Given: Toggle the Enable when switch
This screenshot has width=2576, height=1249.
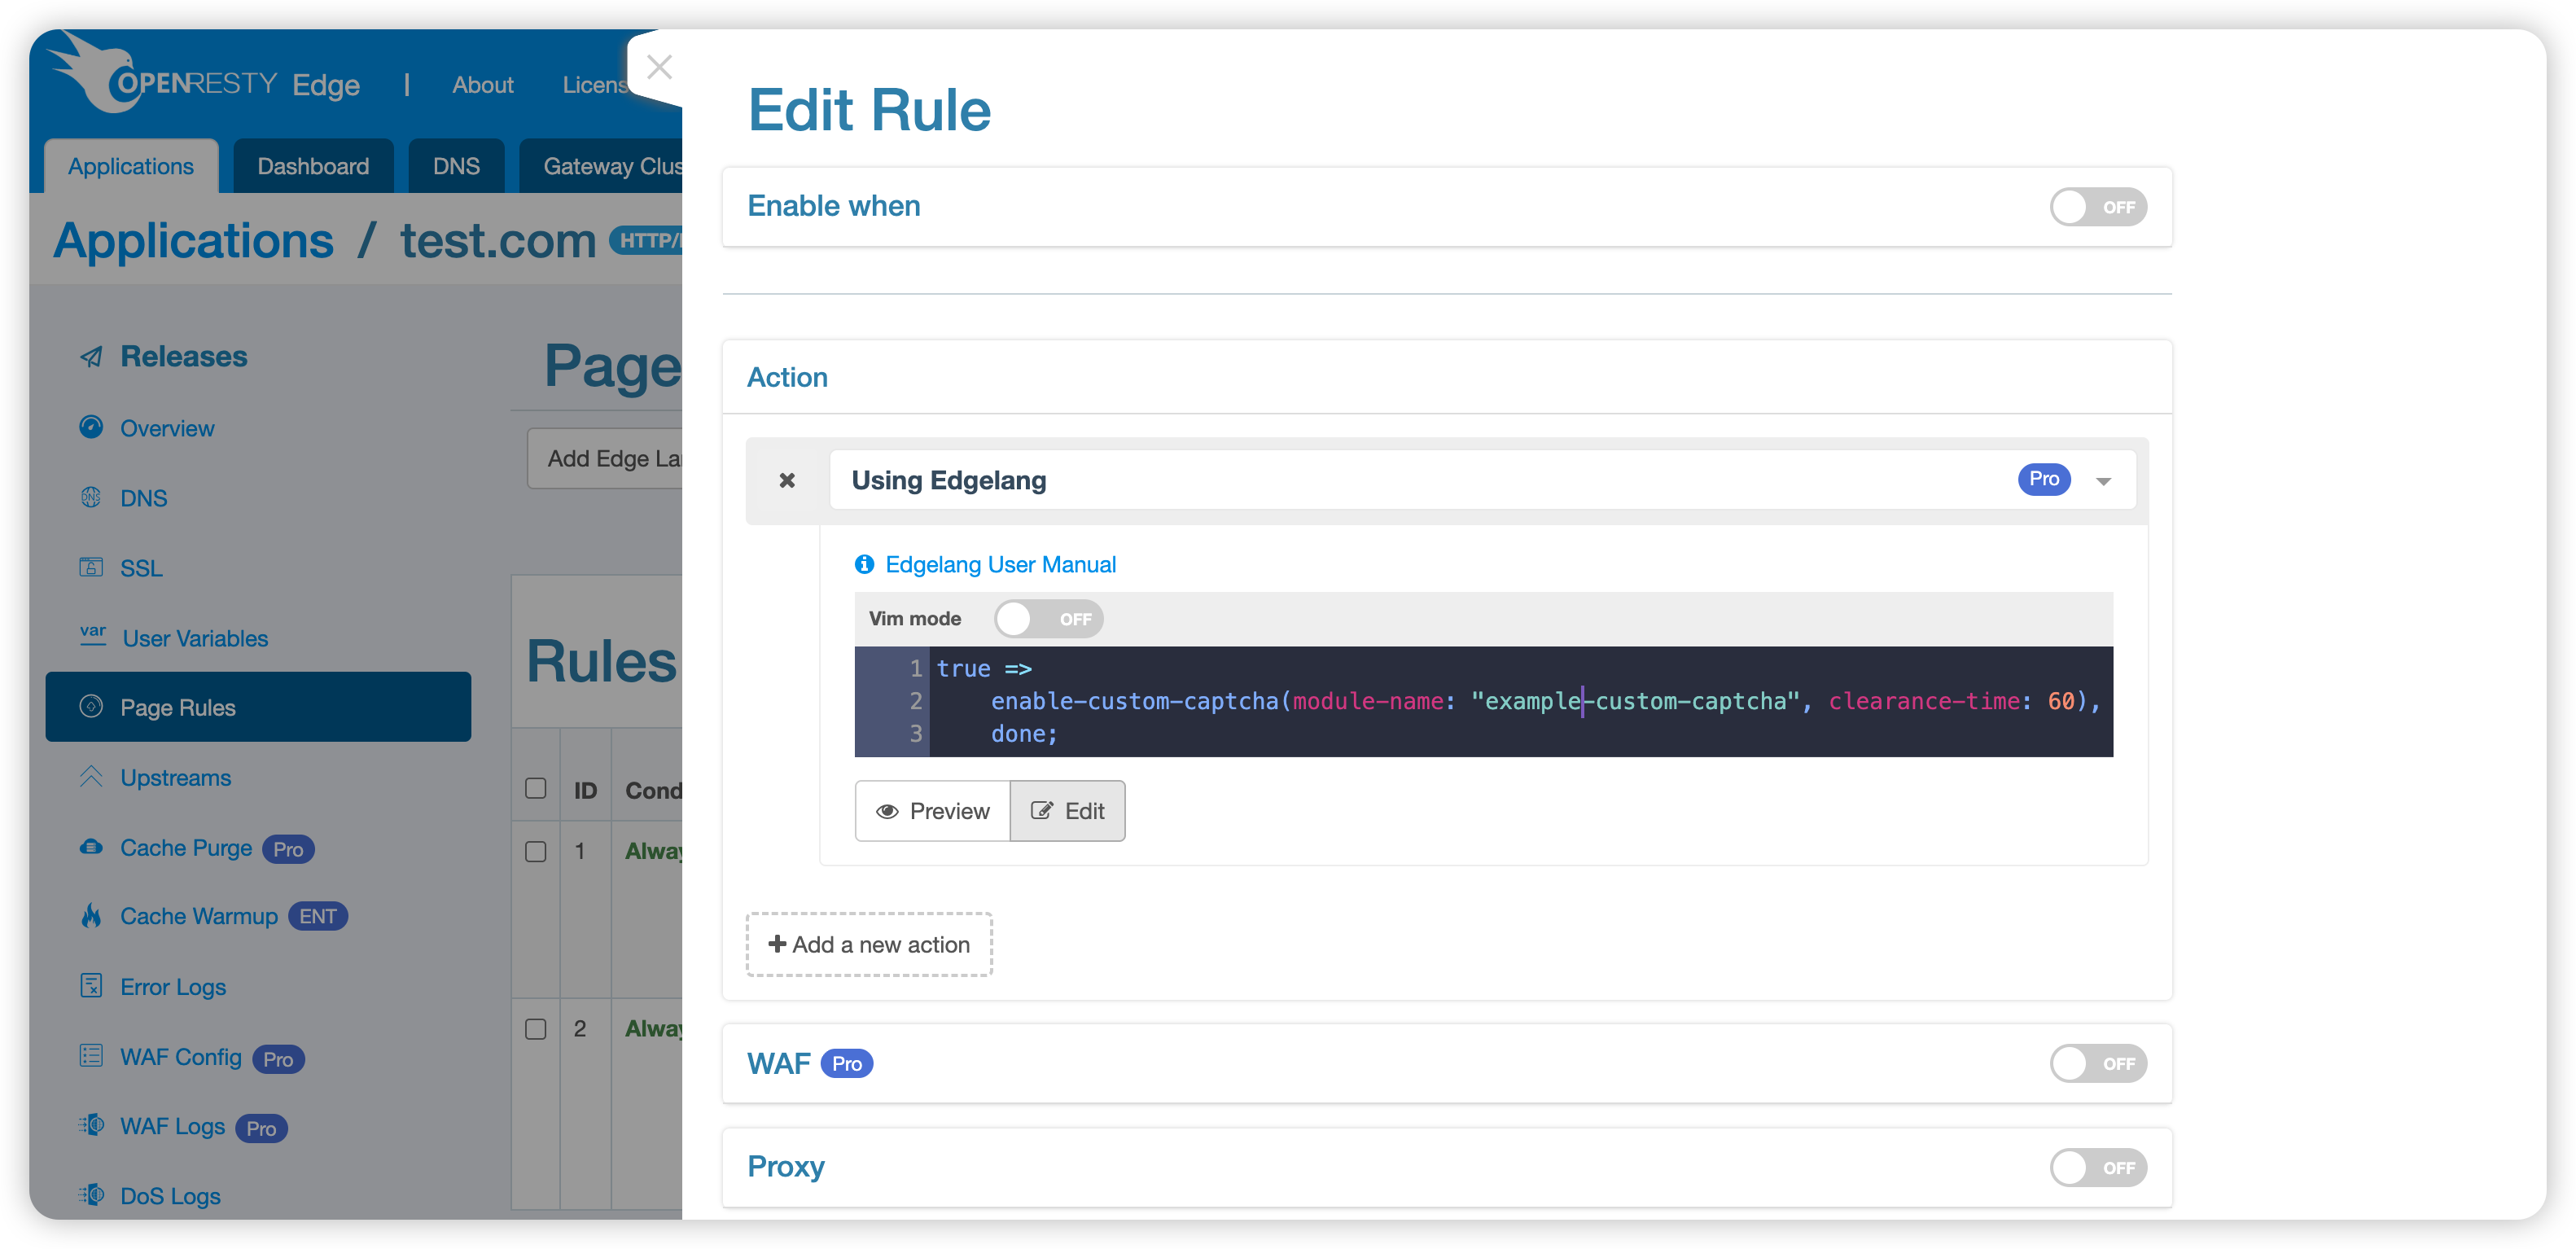Looking at the screenshot, I should click(2097, 207).
